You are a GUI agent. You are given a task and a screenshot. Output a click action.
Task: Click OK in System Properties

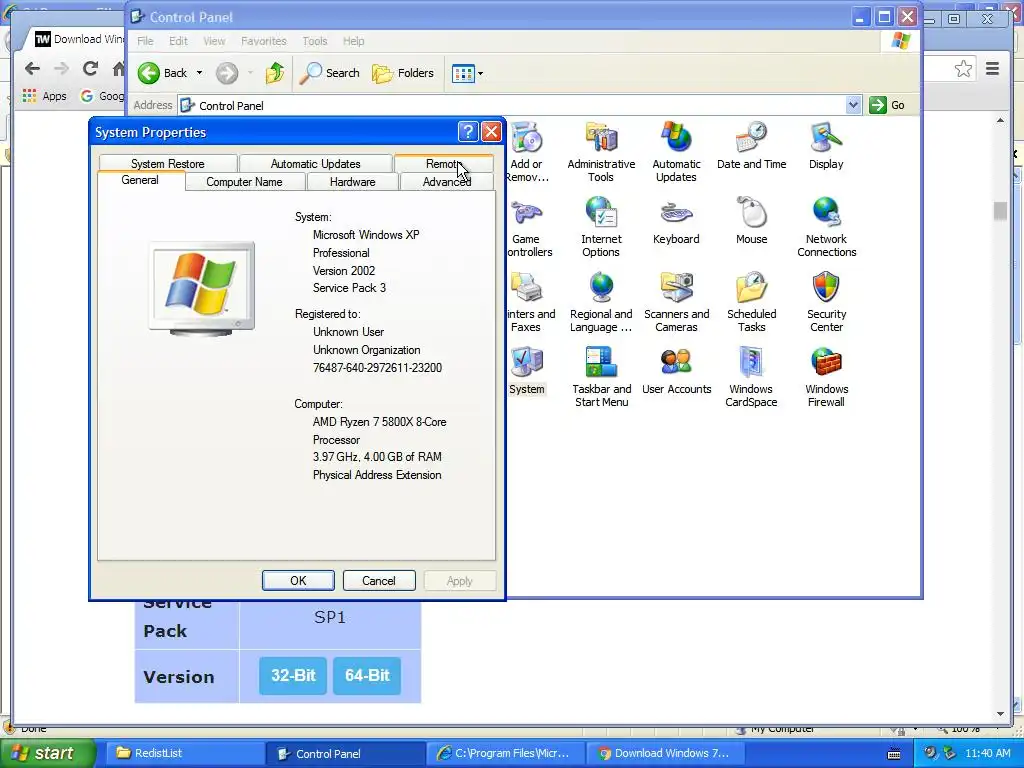click(x=298, y=581)
